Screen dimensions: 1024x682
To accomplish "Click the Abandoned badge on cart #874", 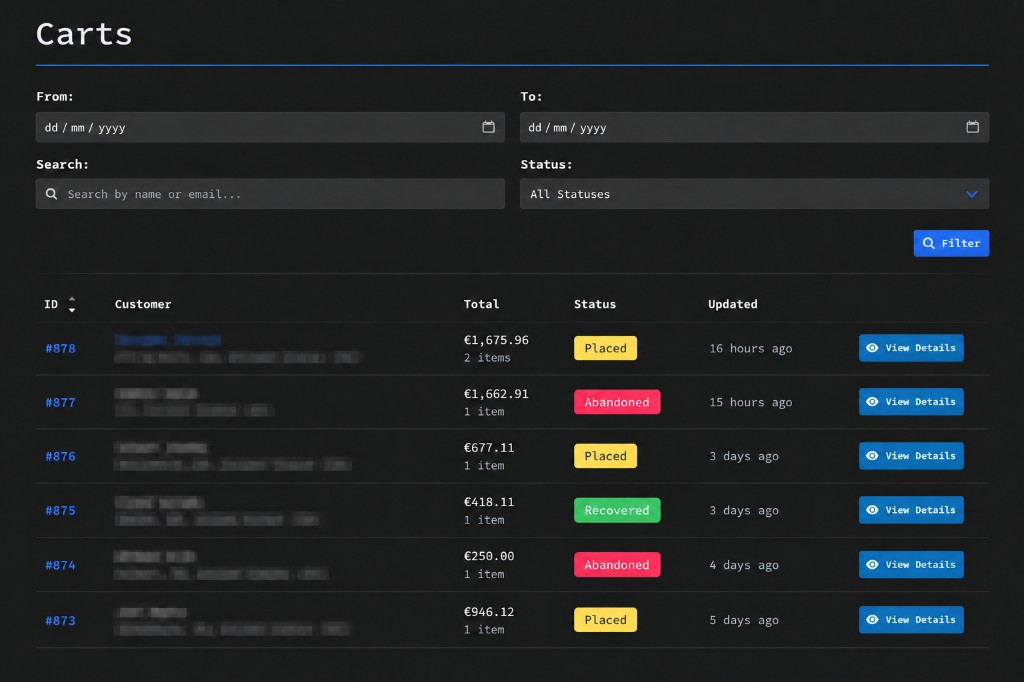I will [617, 564].
